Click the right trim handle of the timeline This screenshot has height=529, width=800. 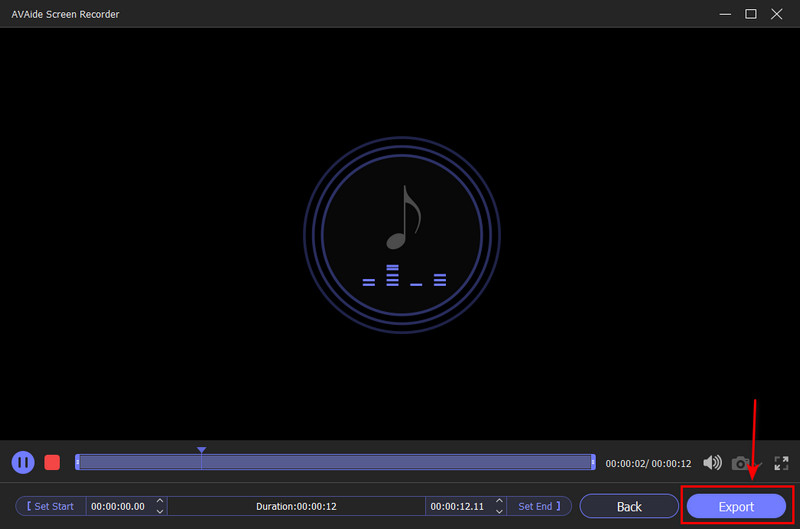[593, 462]
